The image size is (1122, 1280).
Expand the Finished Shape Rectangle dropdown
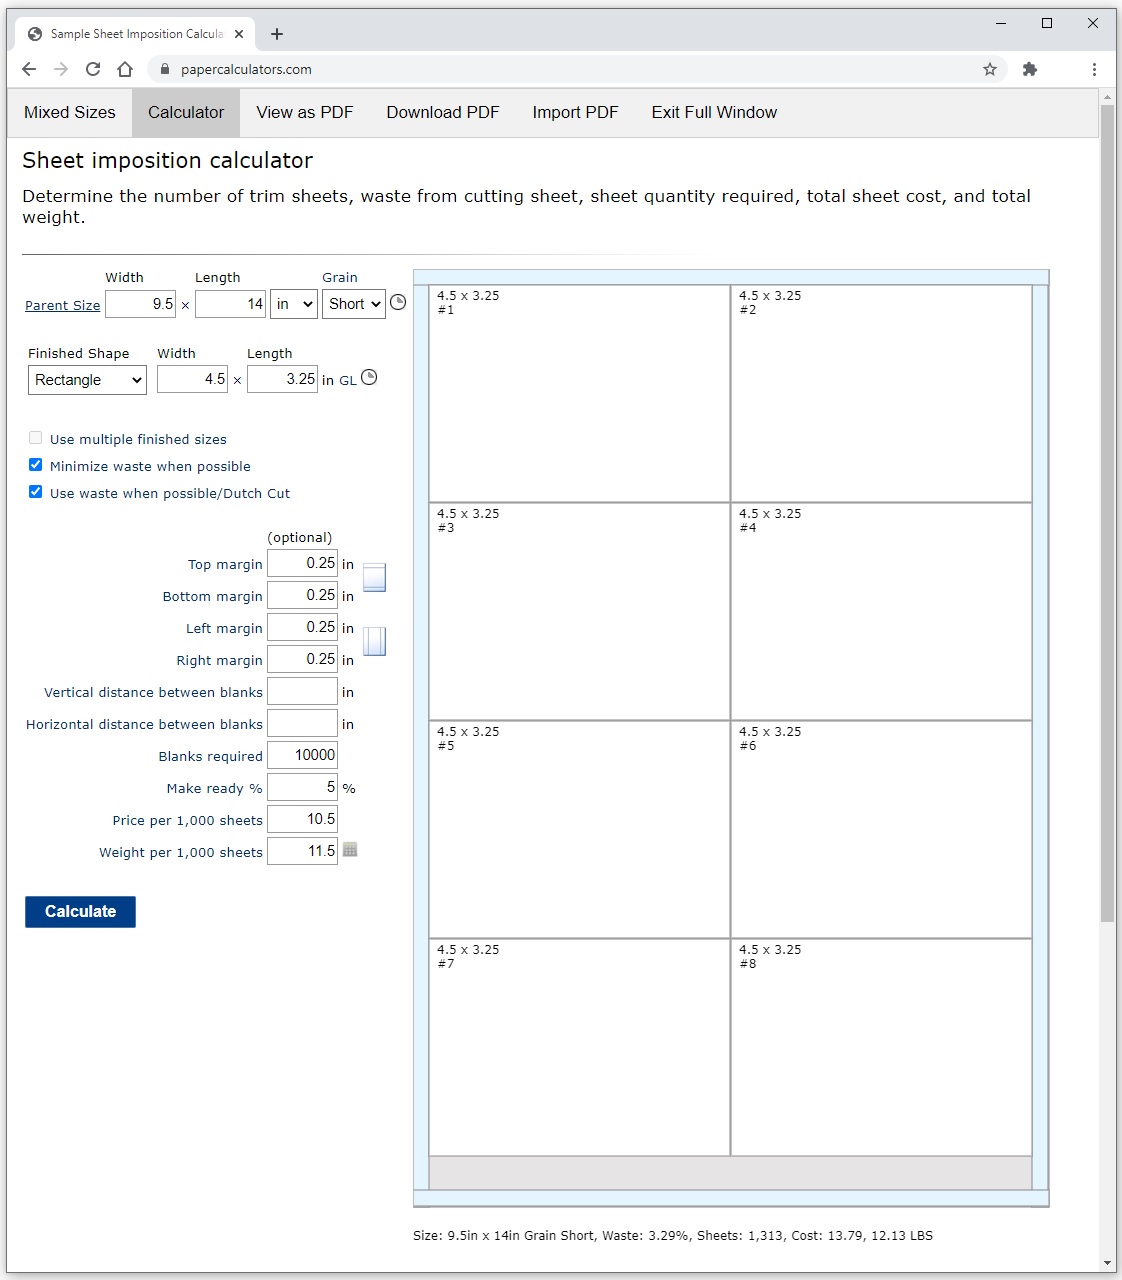[x=87, y=380]
